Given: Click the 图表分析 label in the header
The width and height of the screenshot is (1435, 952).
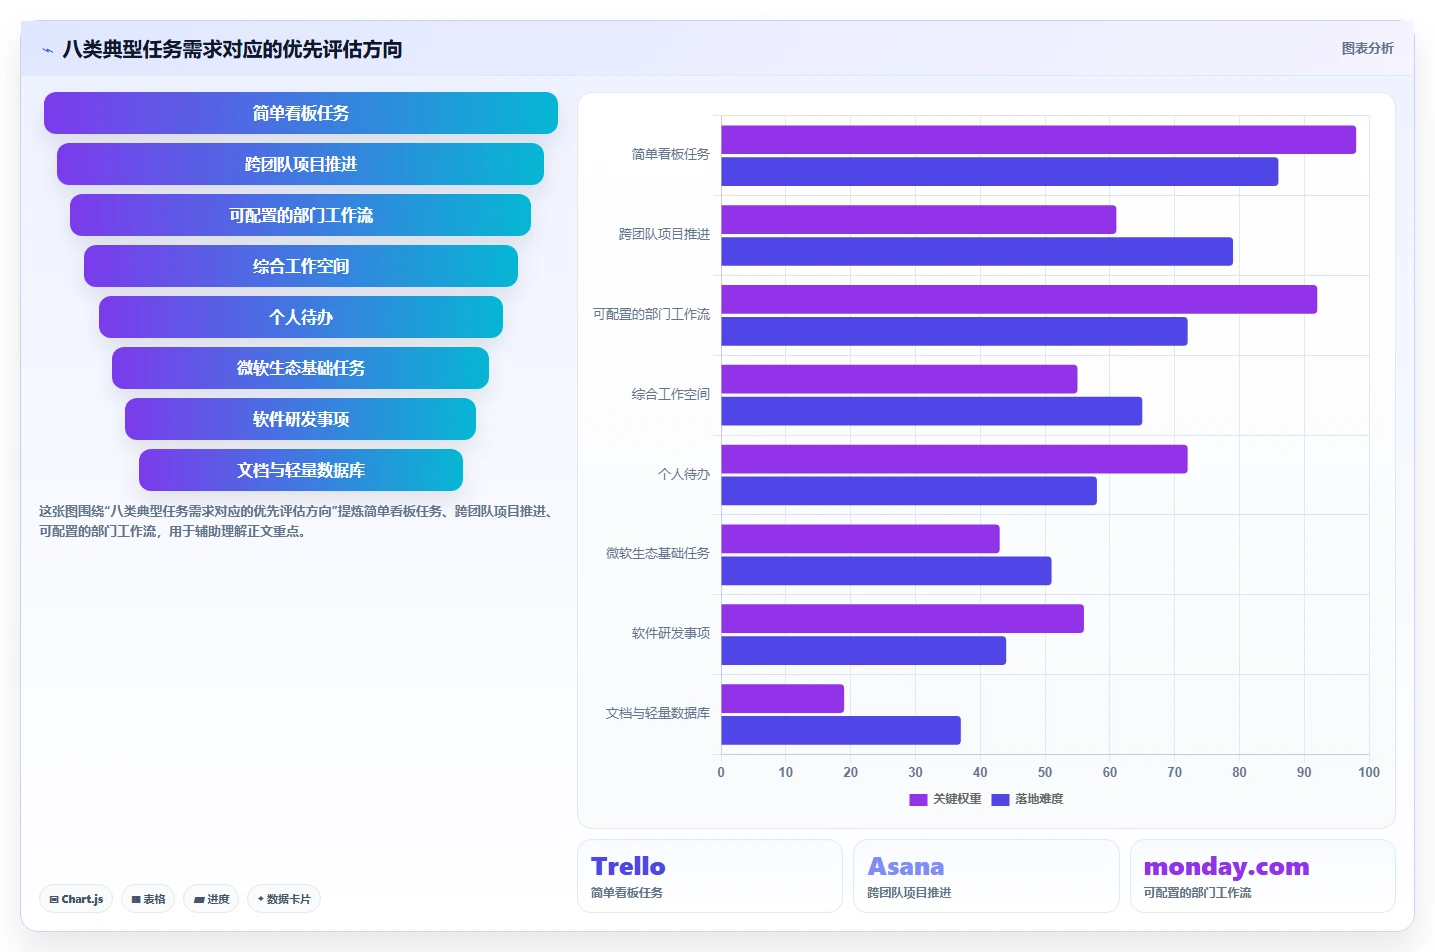Looking at the screenshot, I should tap(1367, 48).
